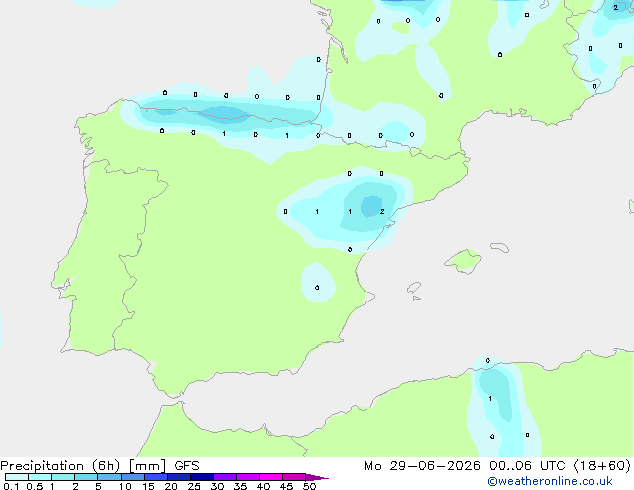Pick the legend swatch for 5–10 mm
The height and width of the screenshot is (490, 634).
tap(109, 477)
